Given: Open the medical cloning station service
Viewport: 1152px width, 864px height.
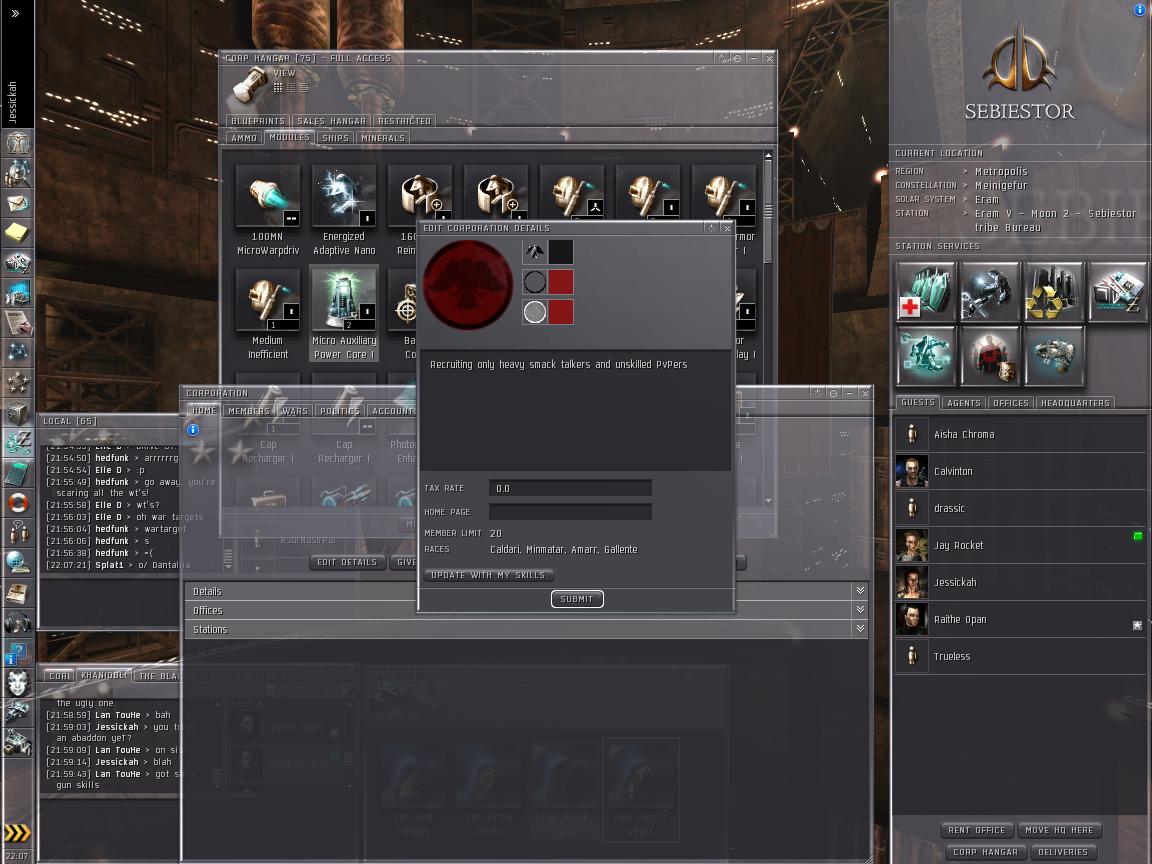Looking at the screenshot, I should 925,292.
